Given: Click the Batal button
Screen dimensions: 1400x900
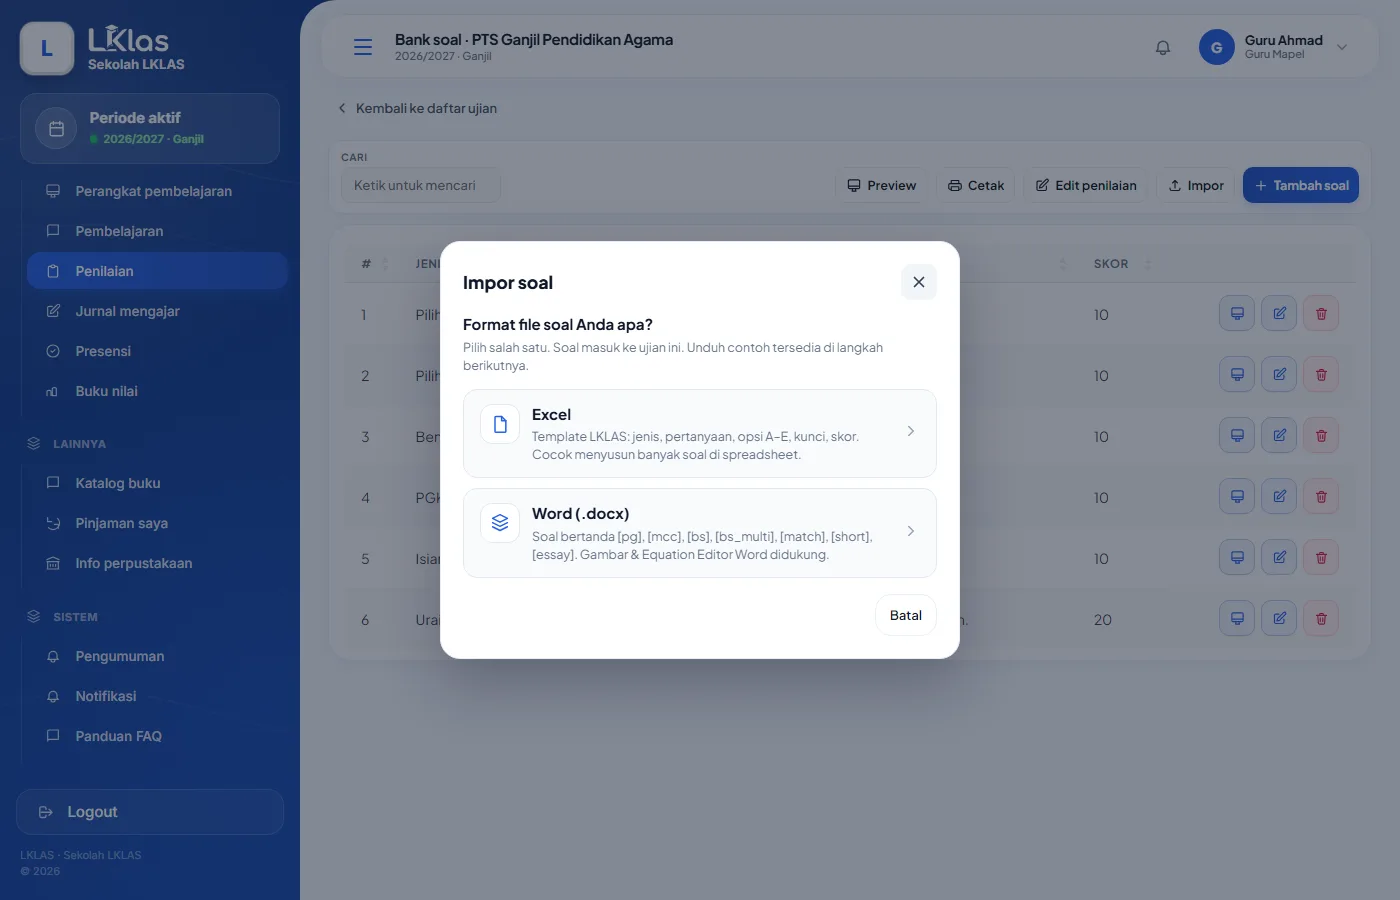Looking at the screenshot, I should coord(905,615).
